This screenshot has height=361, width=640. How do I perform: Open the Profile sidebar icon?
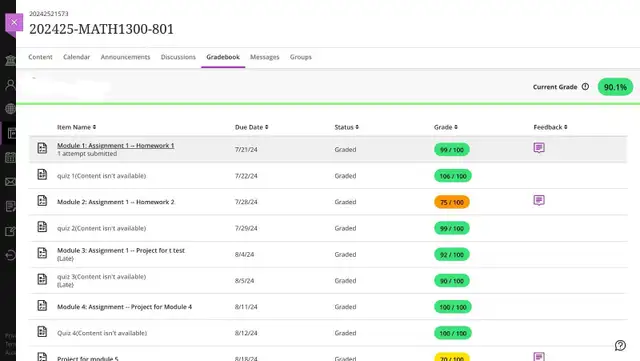point(11,85)
